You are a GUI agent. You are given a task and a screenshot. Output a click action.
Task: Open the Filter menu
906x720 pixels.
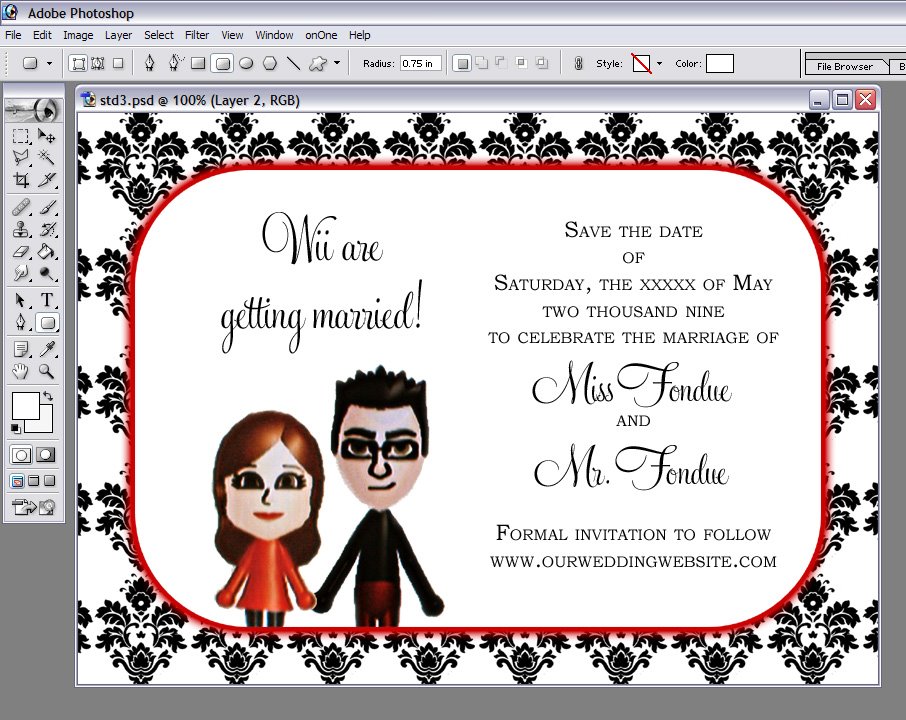196,35
